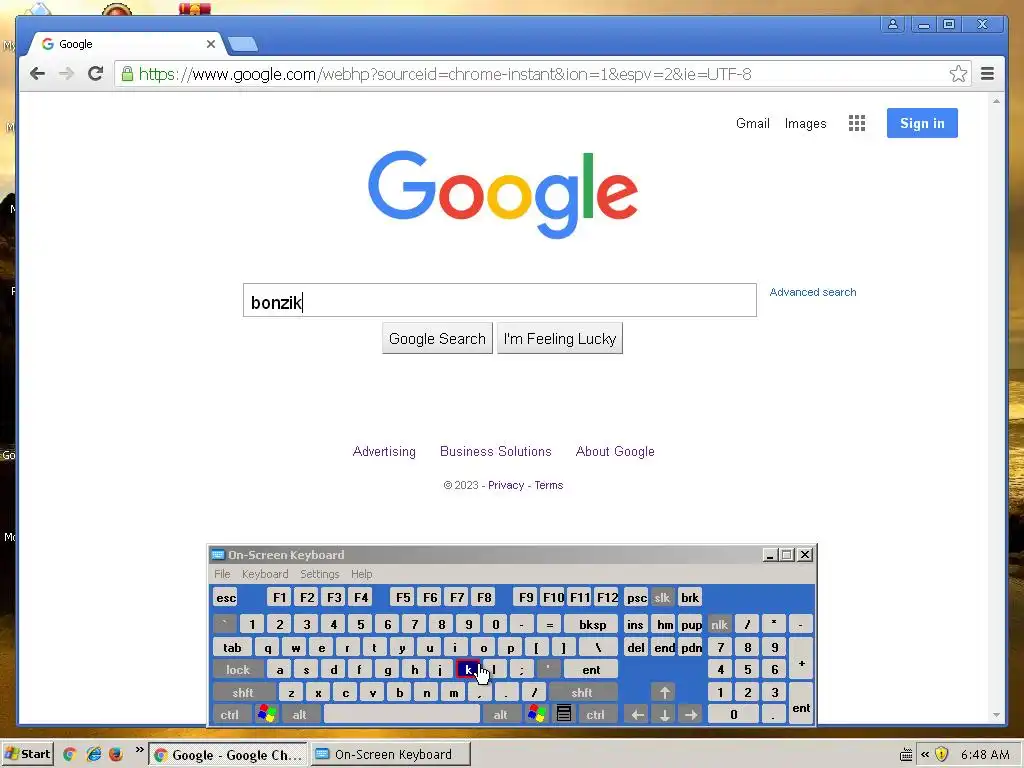The height and width of the screenshot is (768, 1024).
Task: Open Gmail link
Action: 752,123
